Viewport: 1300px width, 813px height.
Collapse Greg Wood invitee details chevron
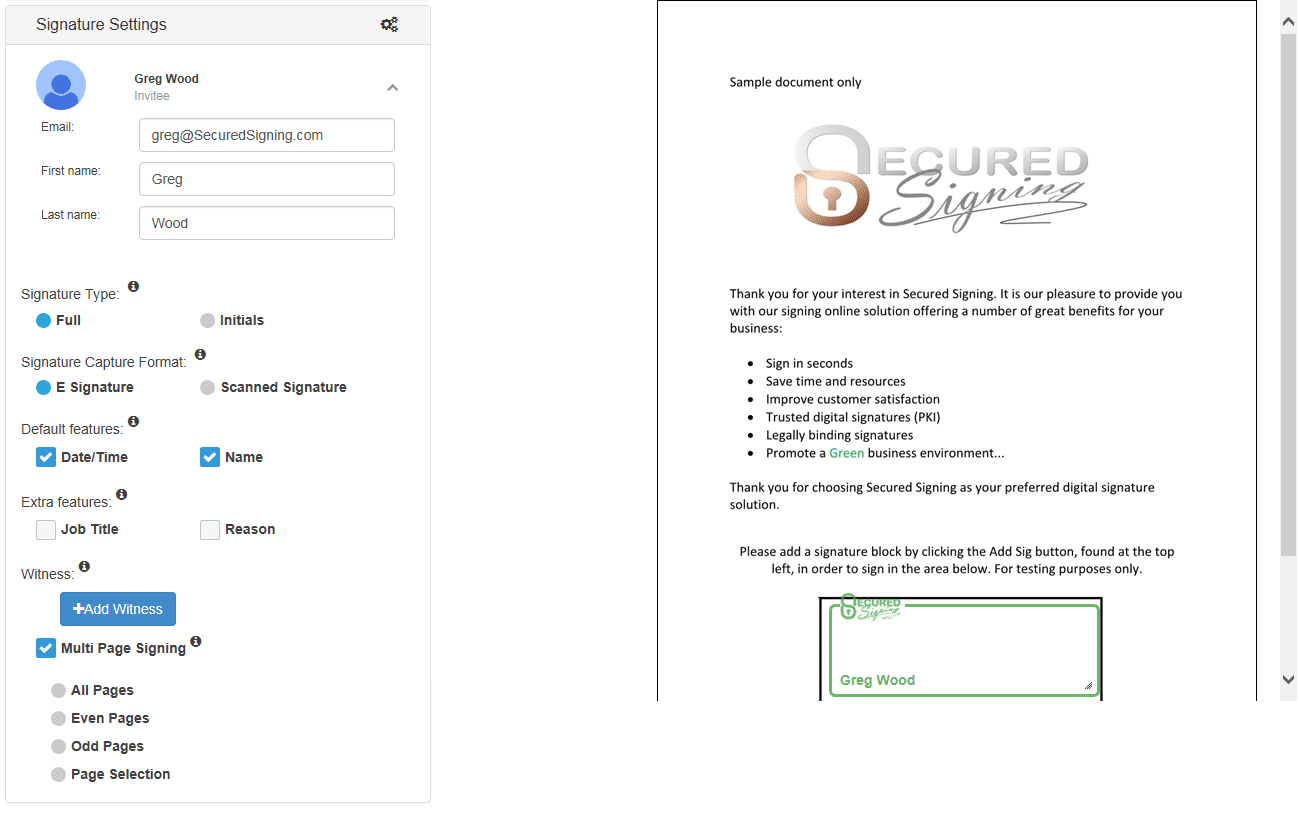pyautogui.click(x=393, y=88)
